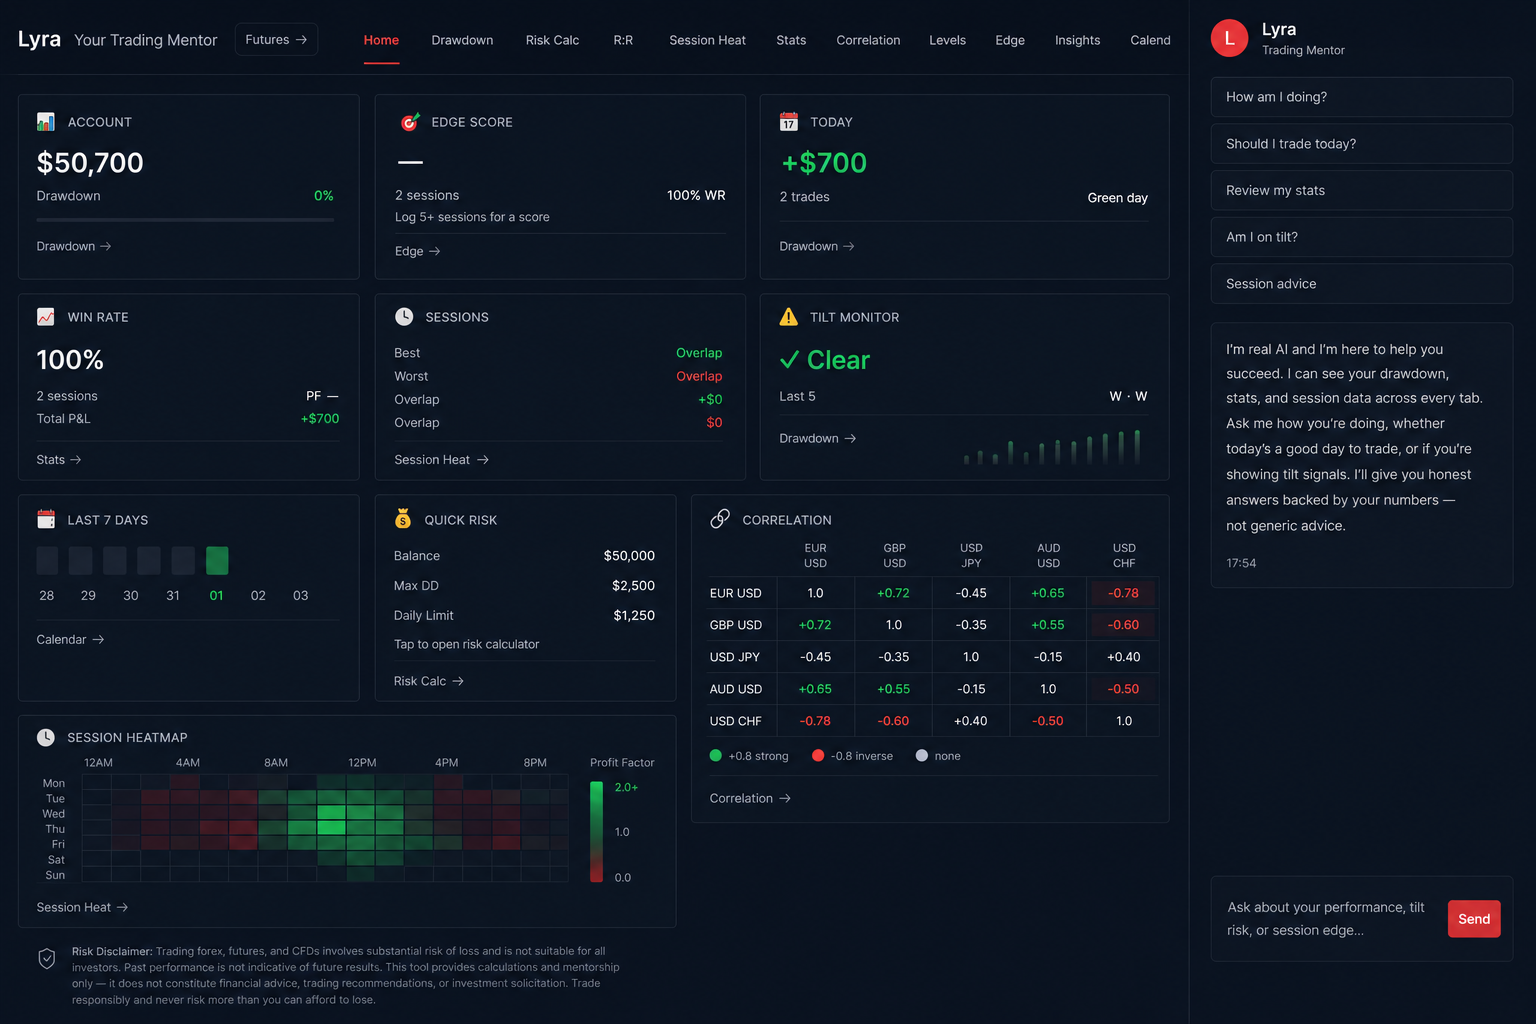Screen dimensions: 1536x1024
Task: Click the 'Tap to open risk calculator' text
Action: click(466, 644)
